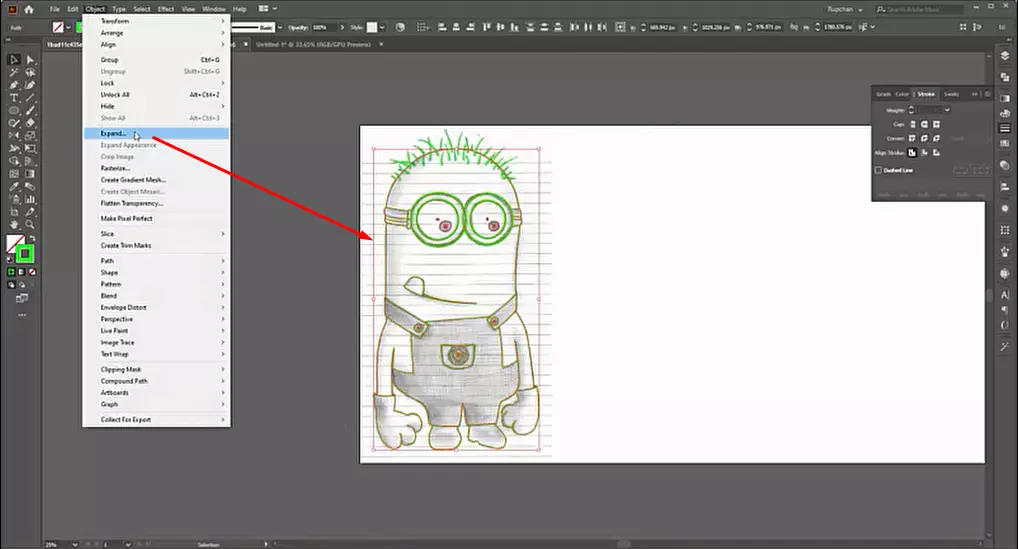The width and height of the screenshot is (1018, 549).
Task: Click the Opacity value field
Action: click(324, 27)
